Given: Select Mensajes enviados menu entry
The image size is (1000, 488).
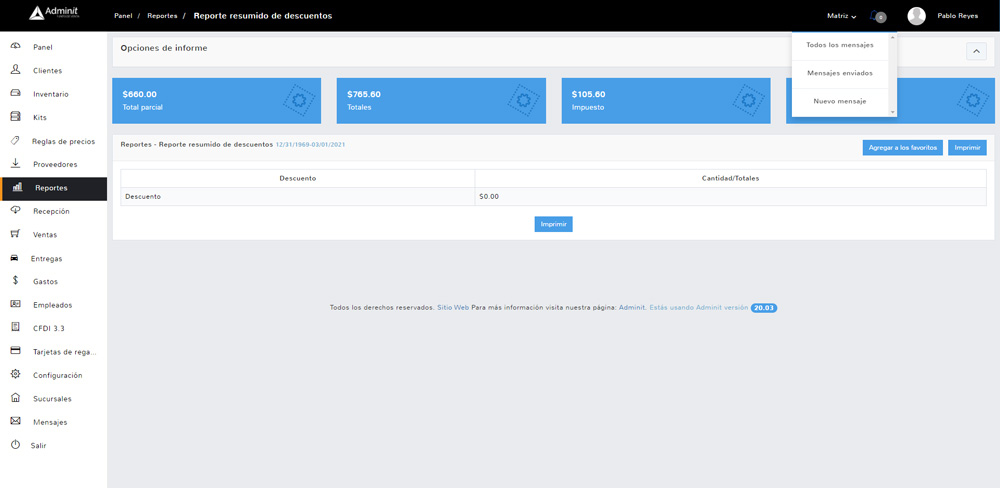Looking at the screenshot, I should coord(839,73).
